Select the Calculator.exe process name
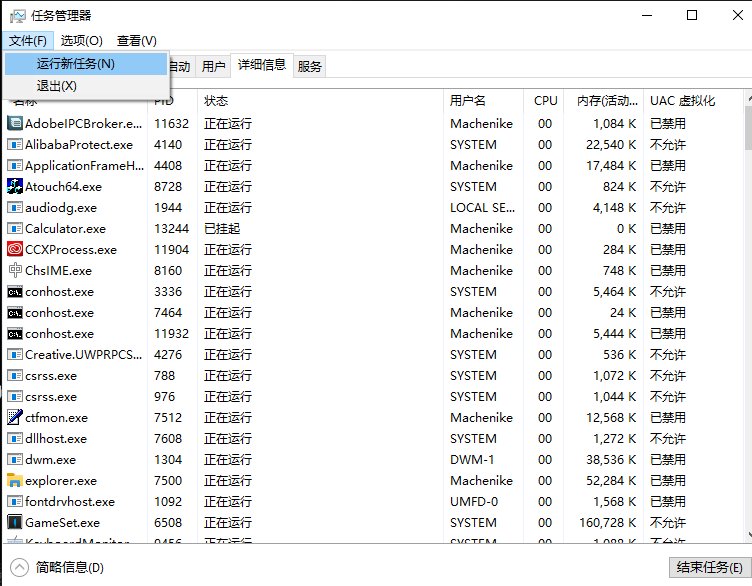Viewport: 752px width, 586px height. coord(65,229)
